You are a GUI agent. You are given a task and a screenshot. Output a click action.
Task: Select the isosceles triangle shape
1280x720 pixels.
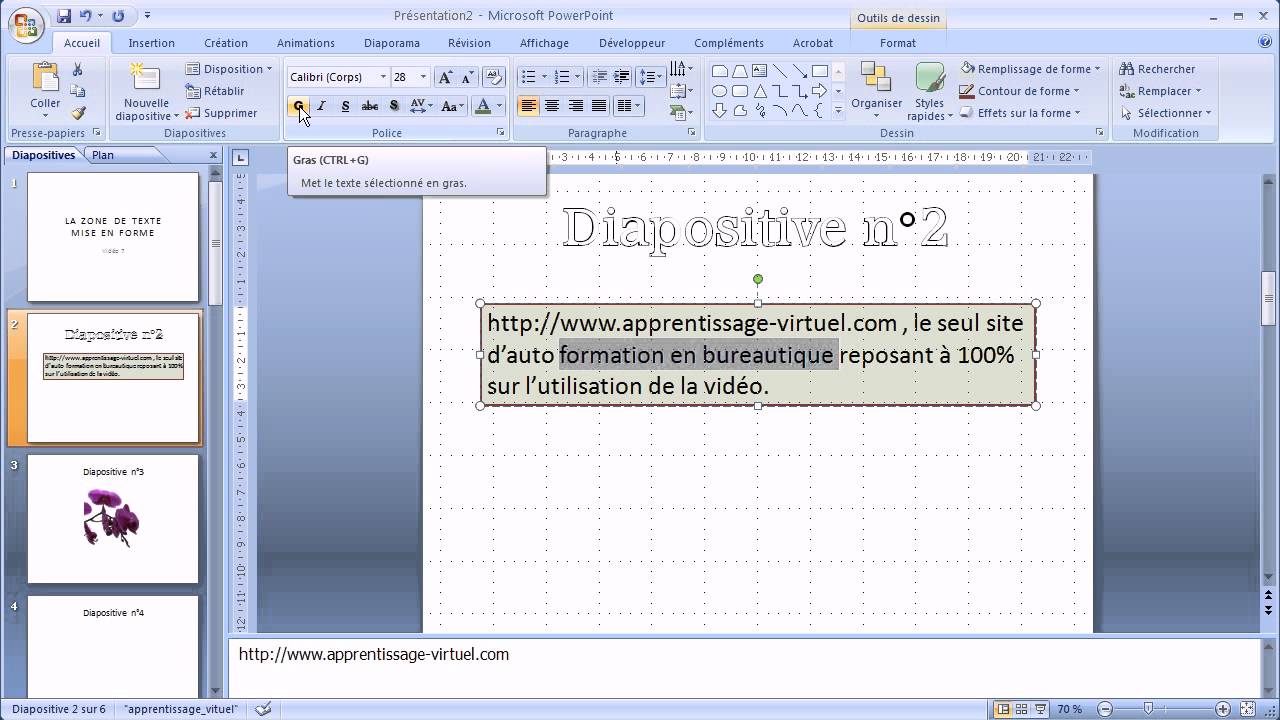tap(760, 91)
